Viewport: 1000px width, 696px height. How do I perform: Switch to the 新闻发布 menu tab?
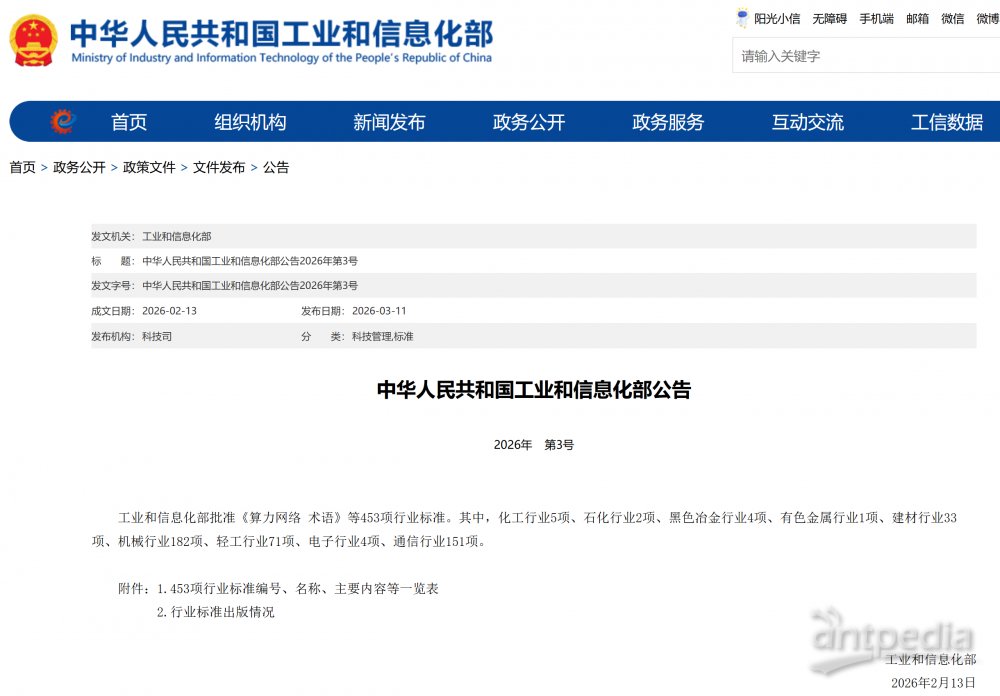[389, 122]
